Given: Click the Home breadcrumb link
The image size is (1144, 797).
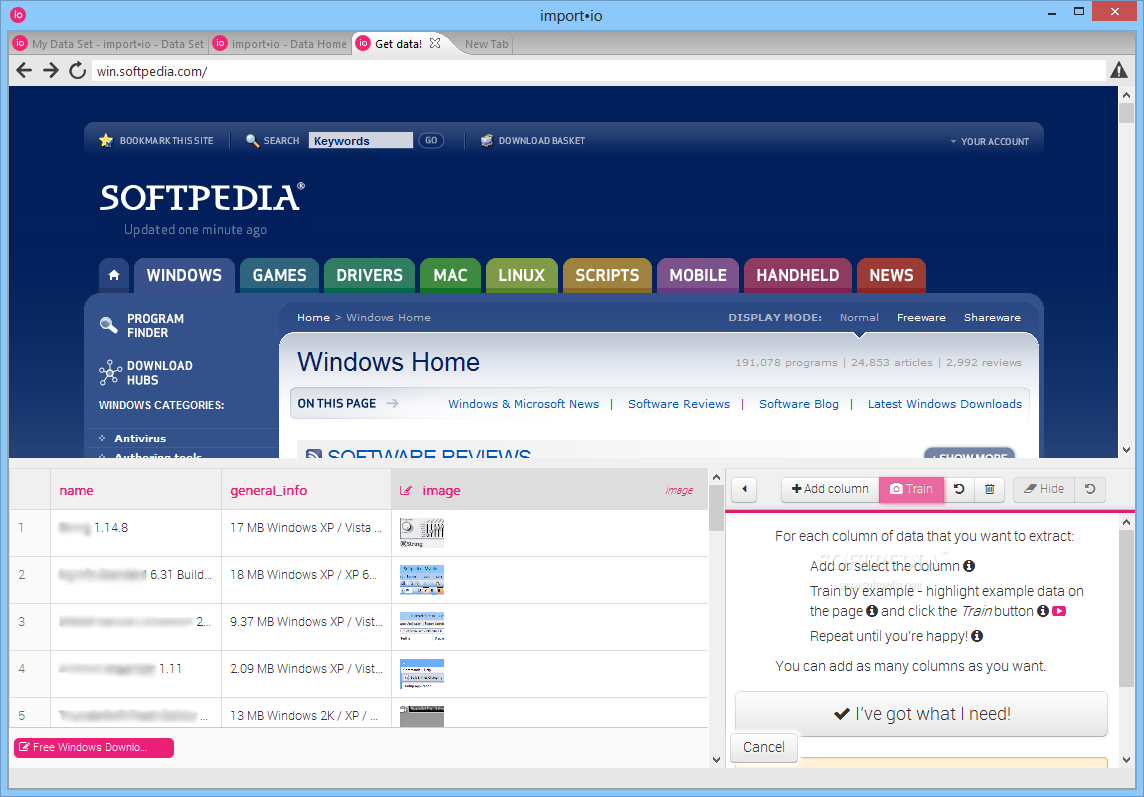Looking at the screenshot, I should tap(313, 317).
